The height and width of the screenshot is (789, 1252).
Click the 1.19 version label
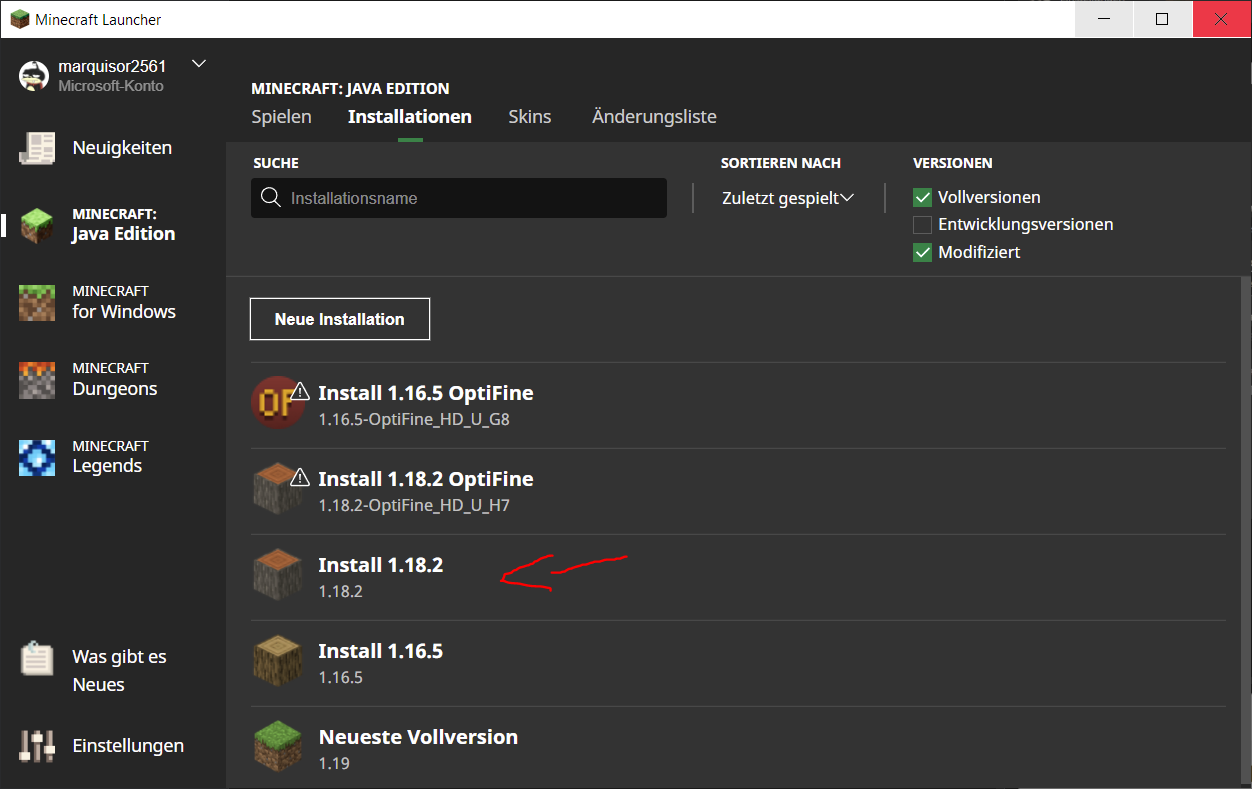334,764
